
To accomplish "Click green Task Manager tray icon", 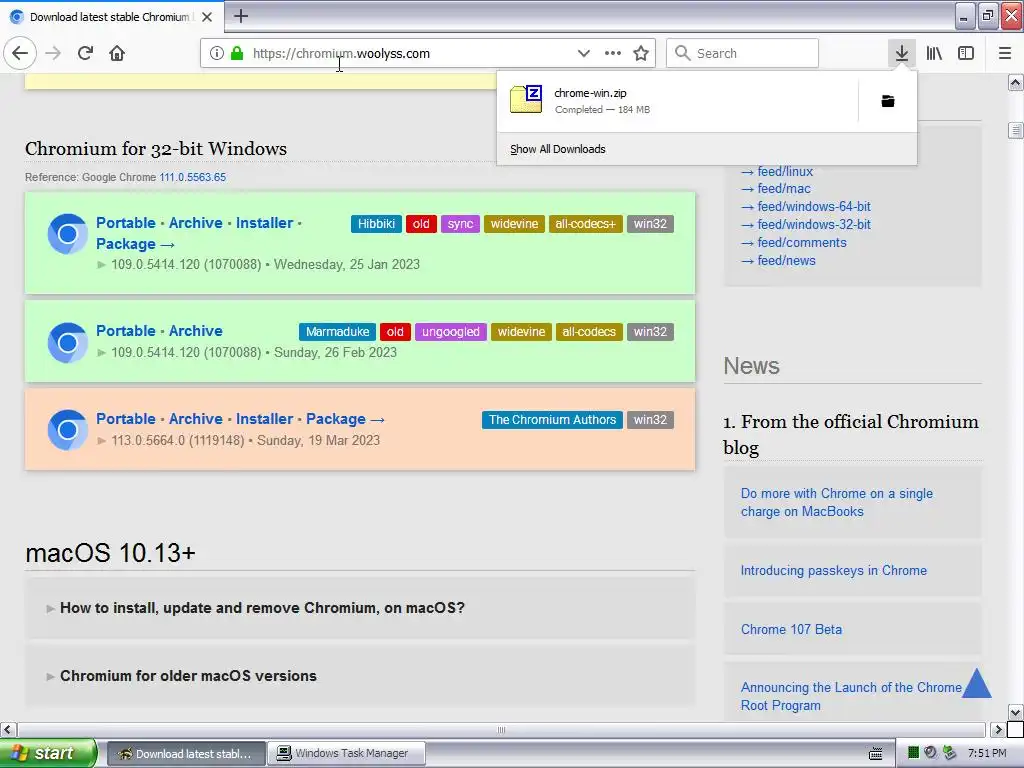I will (914, 753).
